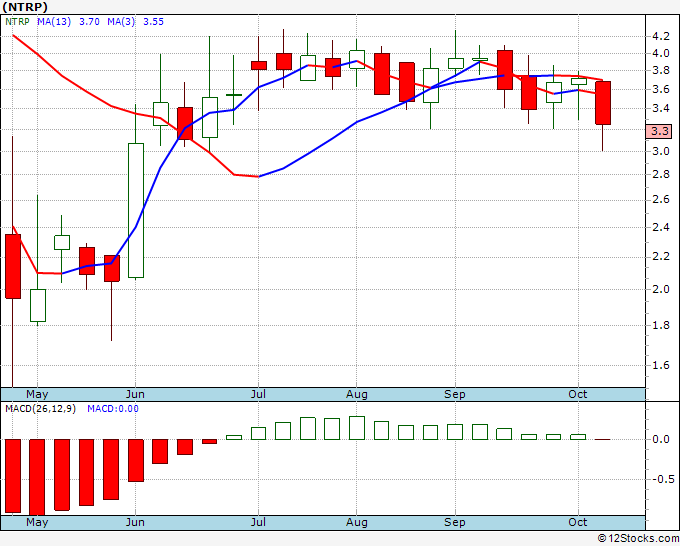The image size is (680, 546).
Task: Click the MA(13) legend label
Action: pos(54,22)
